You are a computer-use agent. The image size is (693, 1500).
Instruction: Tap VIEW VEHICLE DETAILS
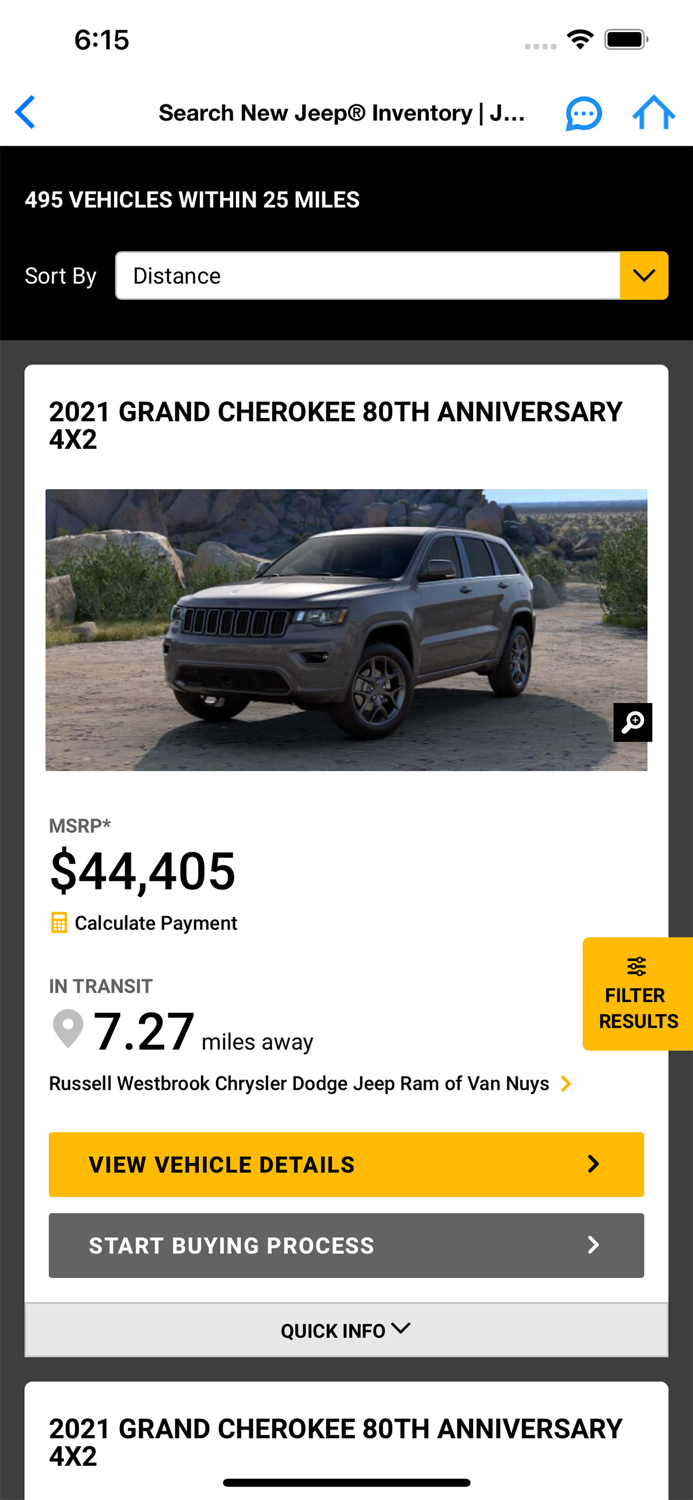346,1164
